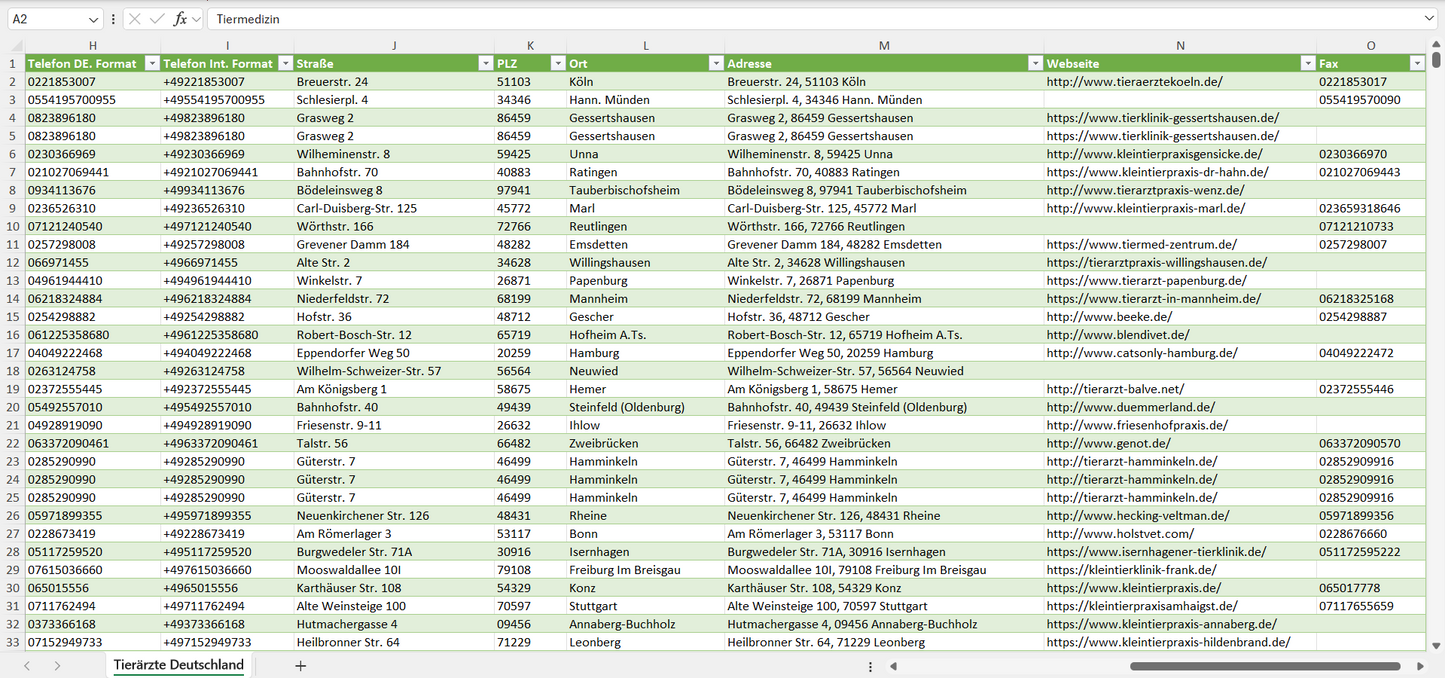Viewport: 1445px width, 678px height.
Task: Click the formula bar input showing Tiermedizin
Action: 815,19
